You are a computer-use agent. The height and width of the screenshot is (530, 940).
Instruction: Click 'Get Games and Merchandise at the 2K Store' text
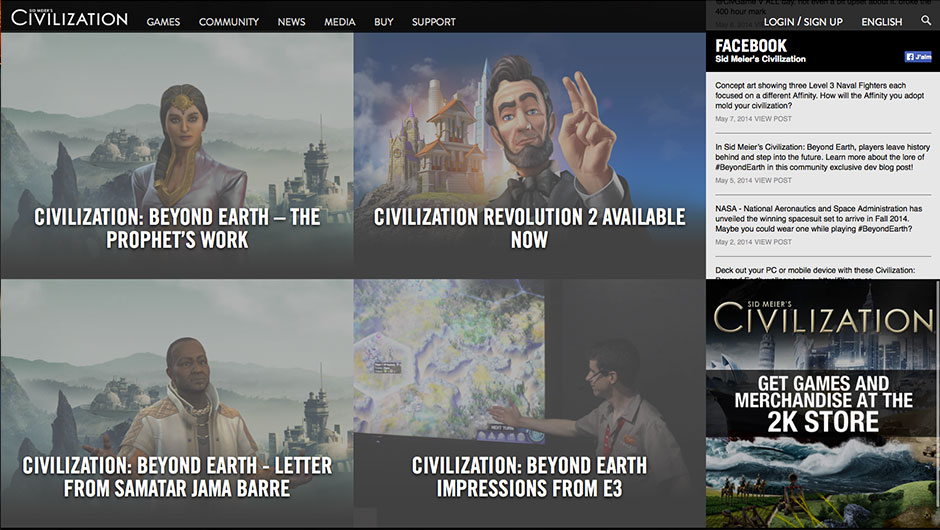point(823,403)
